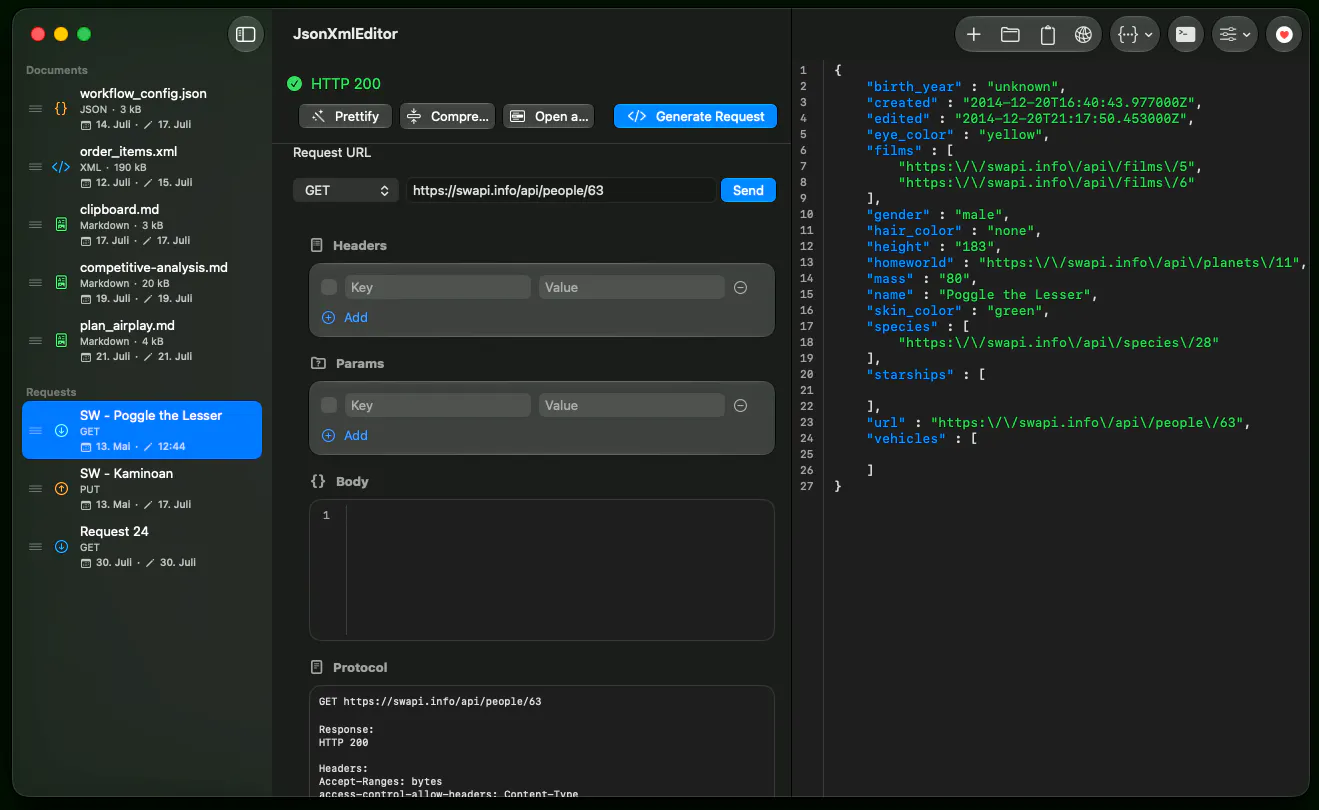Click the markdown icon of competitive-analysis.md

[61, 282]
